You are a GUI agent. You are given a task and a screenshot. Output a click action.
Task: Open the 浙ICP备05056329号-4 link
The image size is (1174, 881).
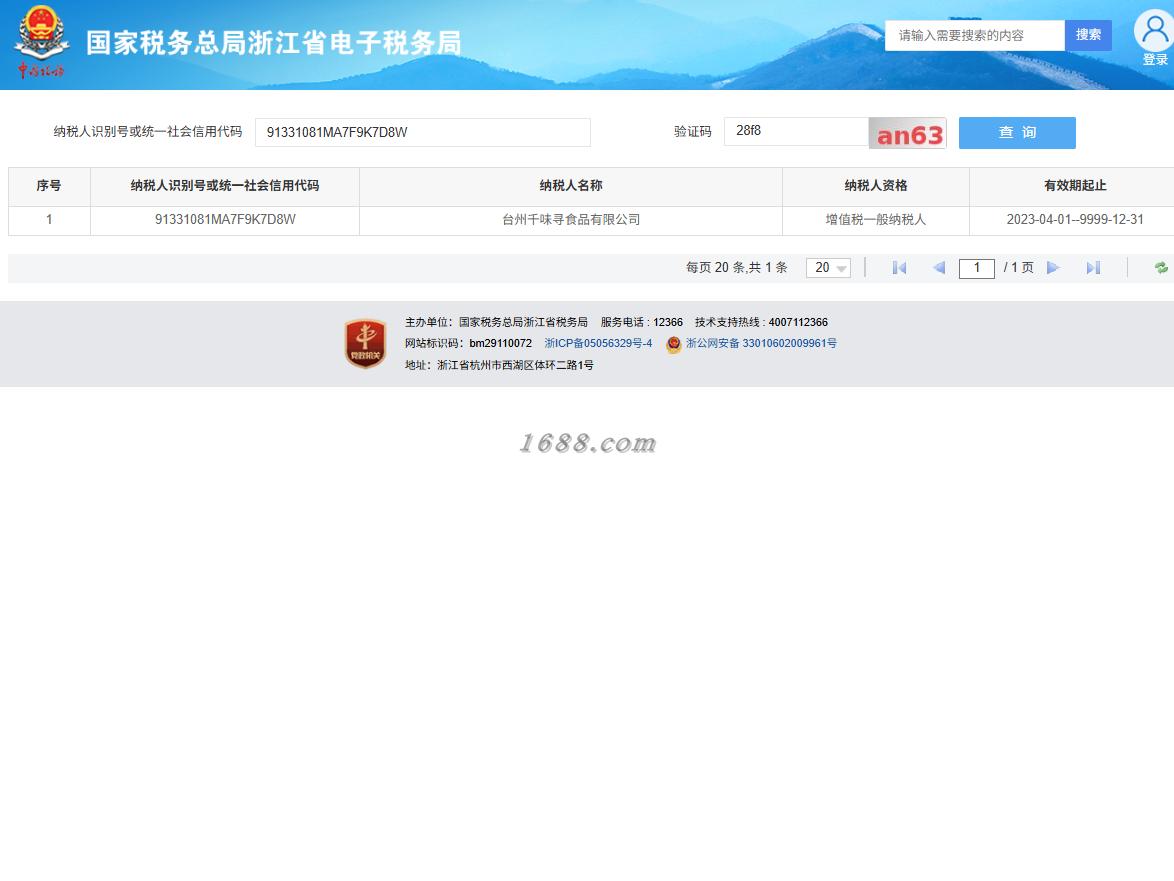point(598,344)
